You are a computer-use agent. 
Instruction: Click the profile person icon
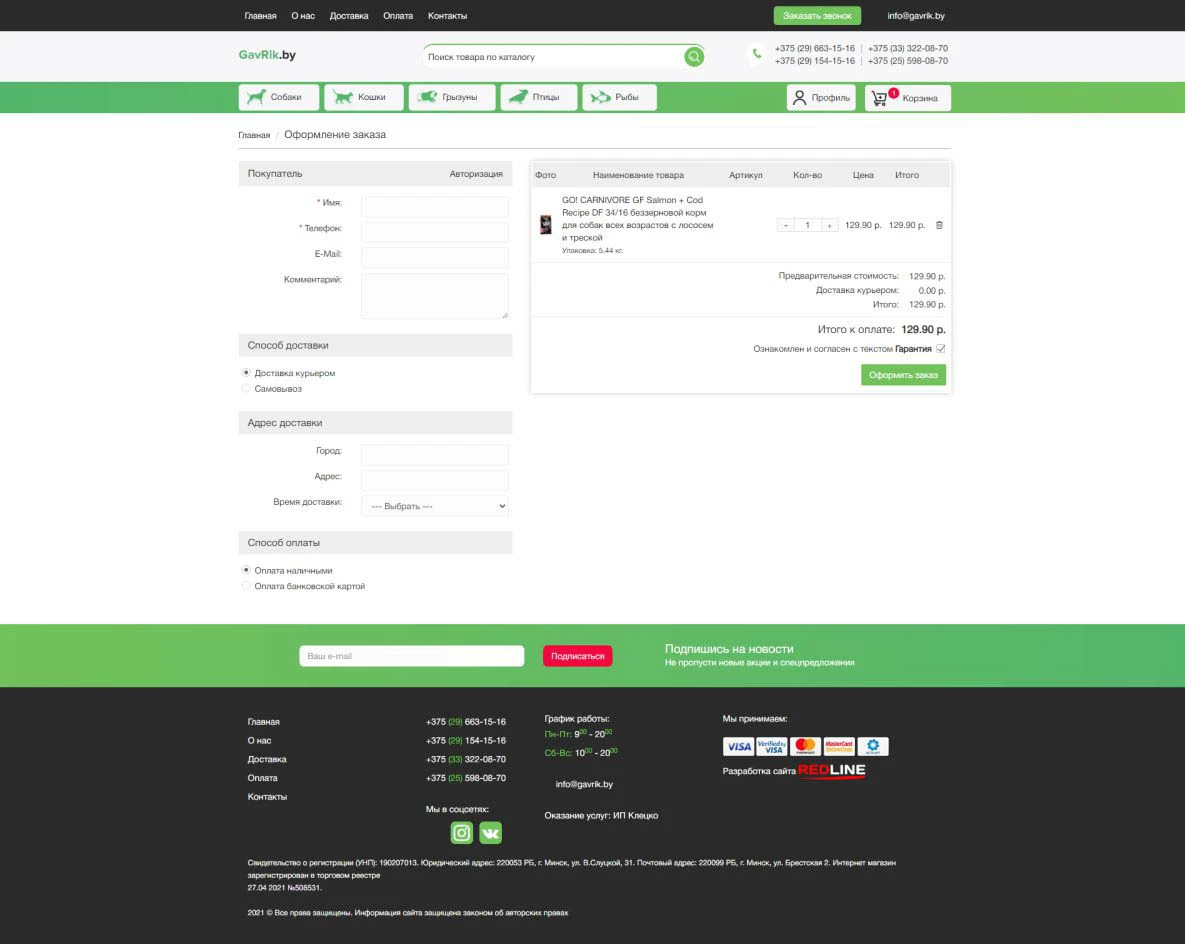799,97
